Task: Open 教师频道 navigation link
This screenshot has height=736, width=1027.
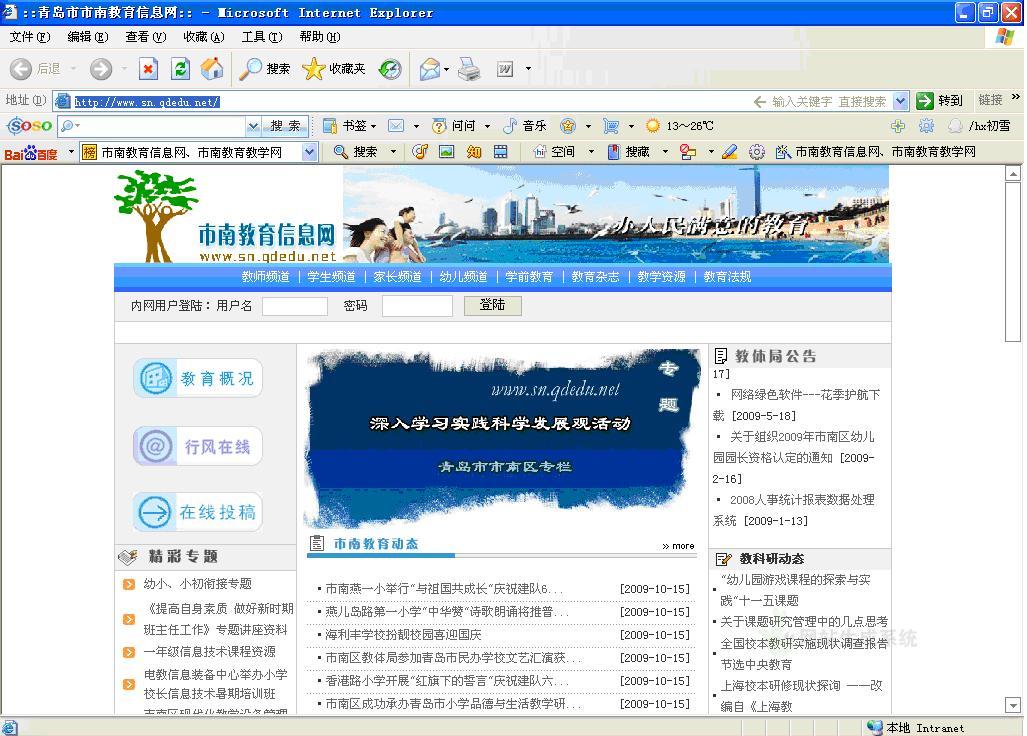Action: [x=265, y=277]
